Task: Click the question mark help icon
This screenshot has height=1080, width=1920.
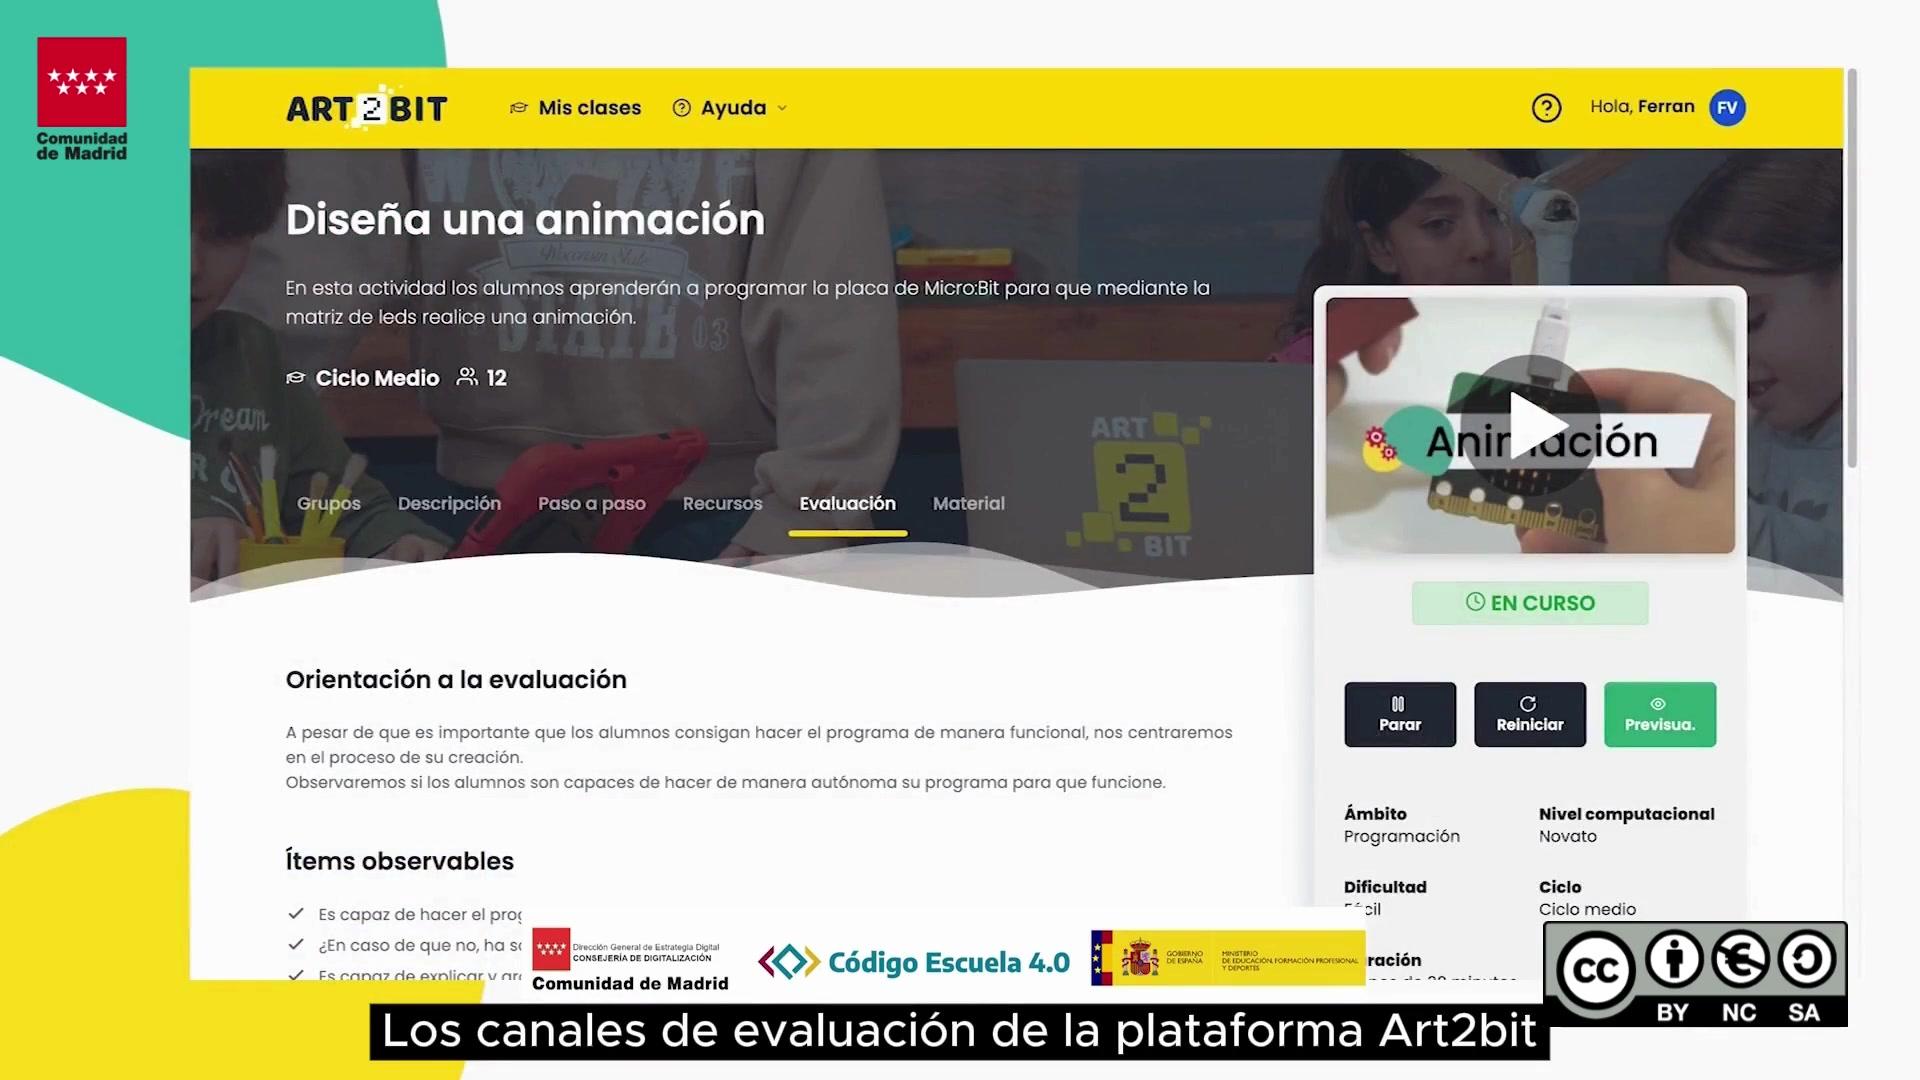Action: (x=1546, y=108)
